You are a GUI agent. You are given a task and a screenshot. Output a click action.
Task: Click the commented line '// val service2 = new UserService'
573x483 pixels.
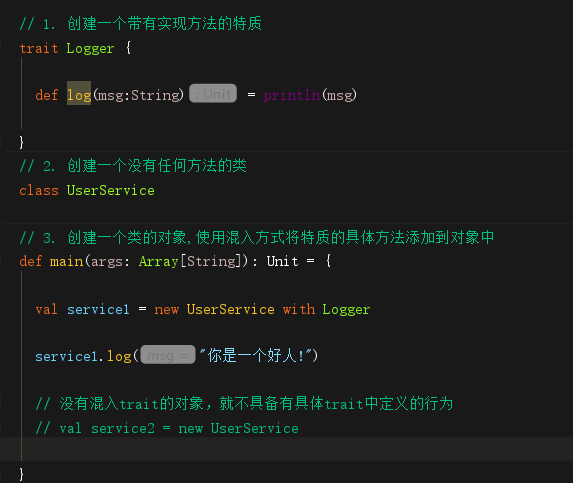coord(167,428)
